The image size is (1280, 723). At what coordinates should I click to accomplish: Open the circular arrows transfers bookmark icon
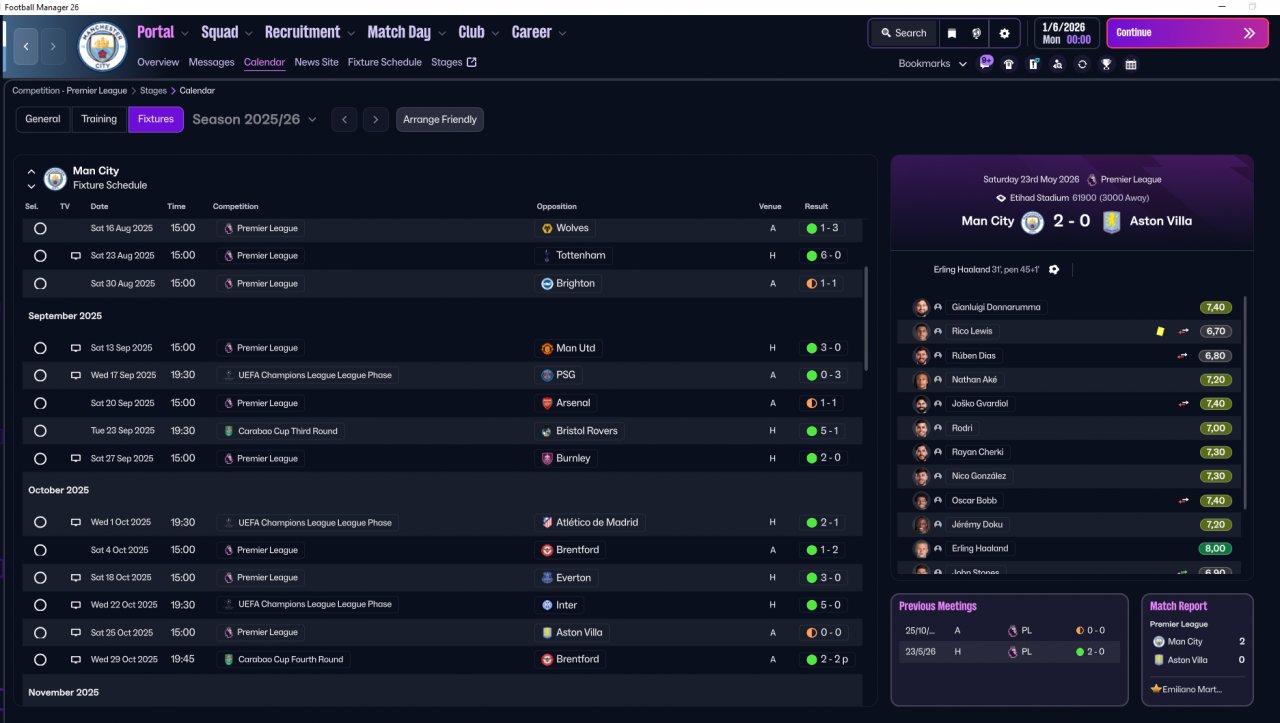[1082, 64]
